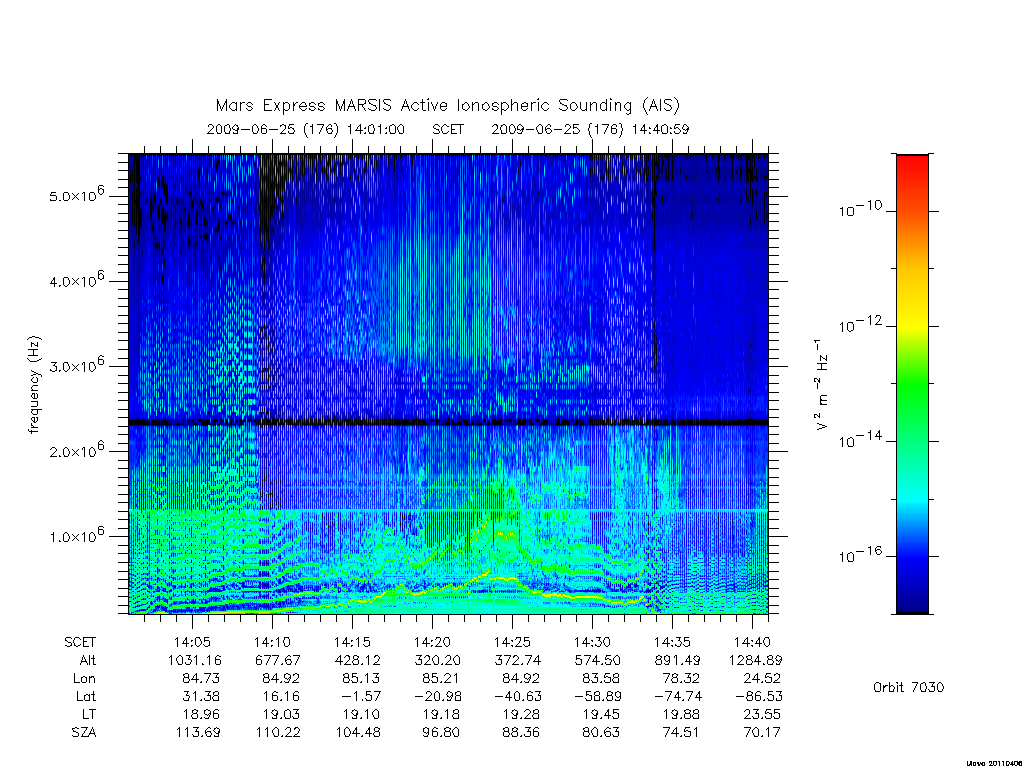This screenshot has width=1024, height=768.
Task: Click the 14:35 time tick label
Action: pos(672,643)
